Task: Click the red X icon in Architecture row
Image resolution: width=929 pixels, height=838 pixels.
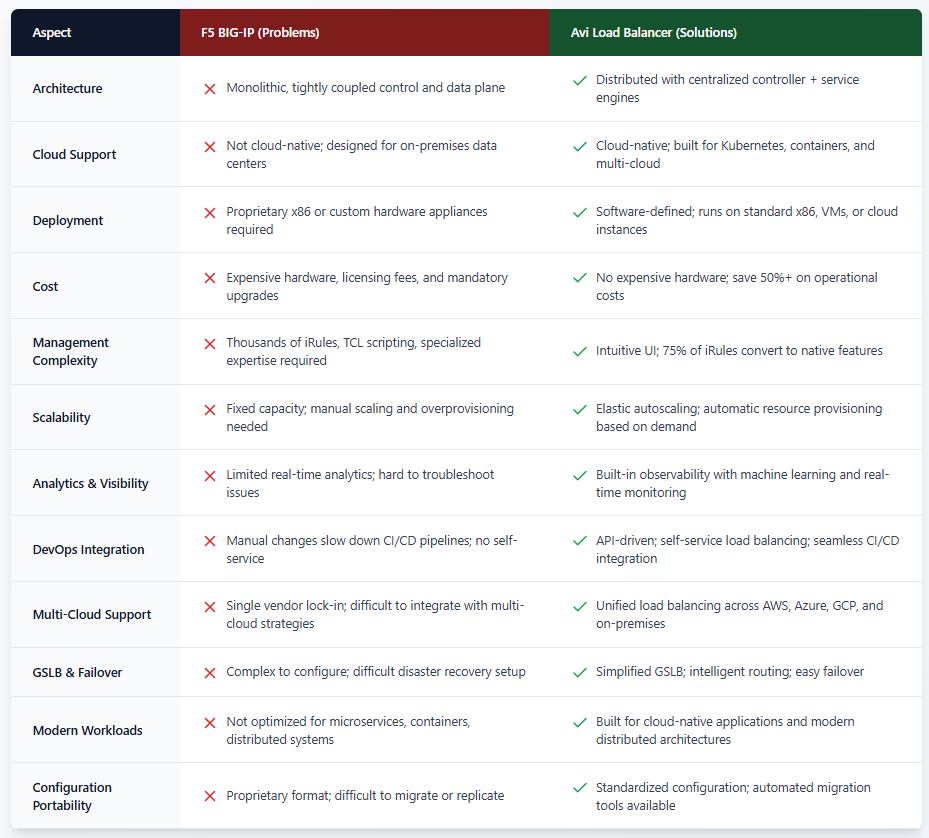Action: coord(210,88)
